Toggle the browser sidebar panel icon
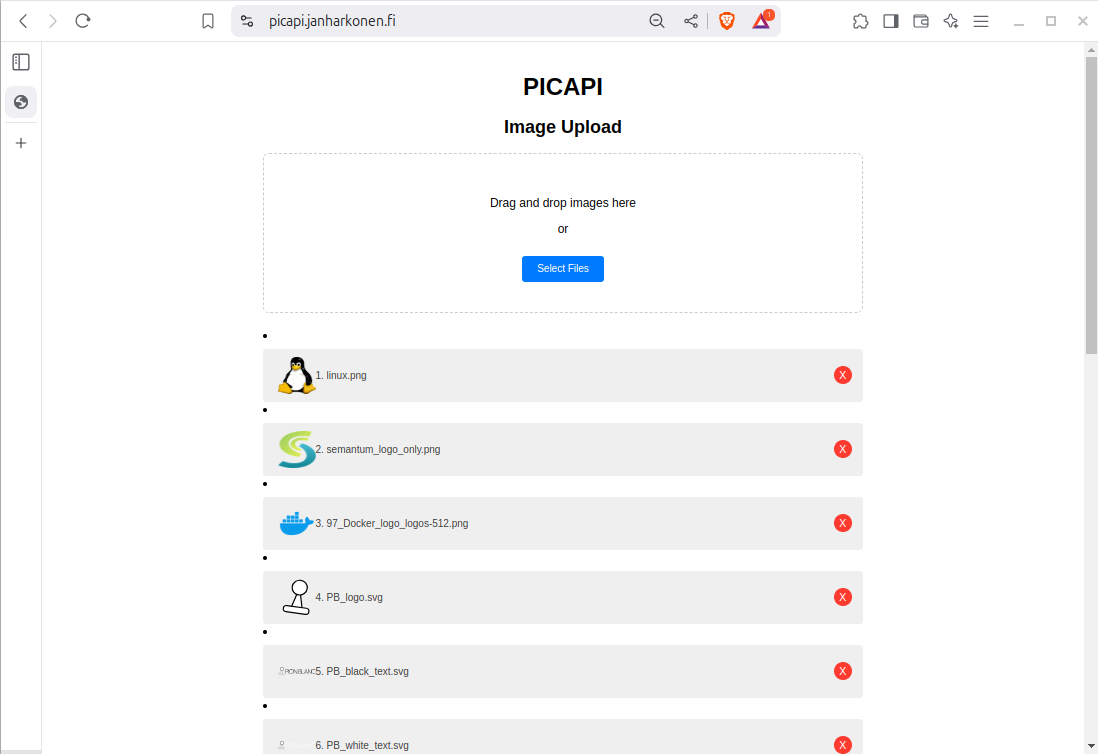The width and height of the screenshot is (1098, 754). coord(891,21)
